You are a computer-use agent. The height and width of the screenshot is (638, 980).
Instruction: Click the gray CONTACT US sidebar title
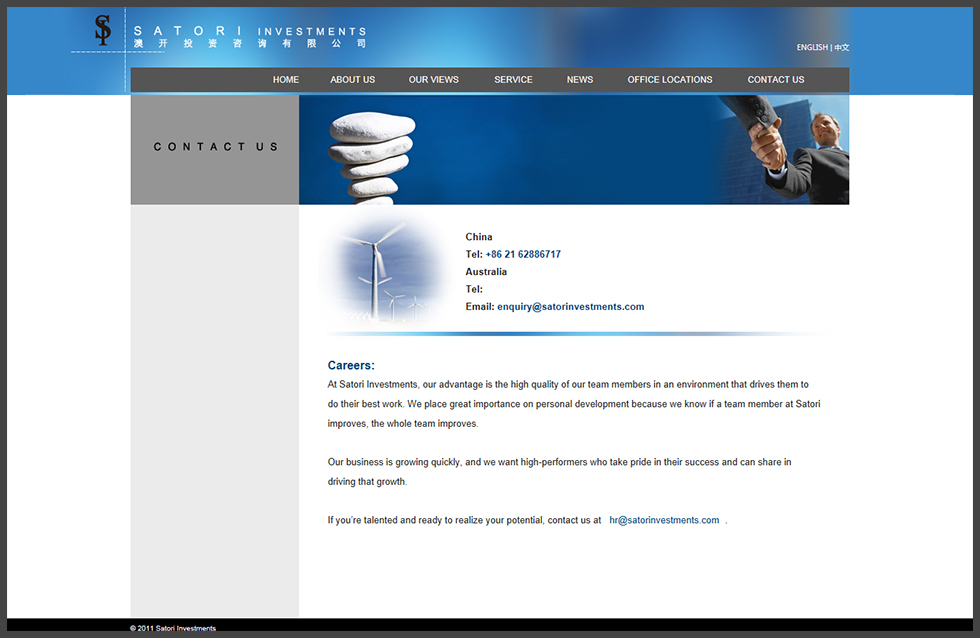coord(215,147)
